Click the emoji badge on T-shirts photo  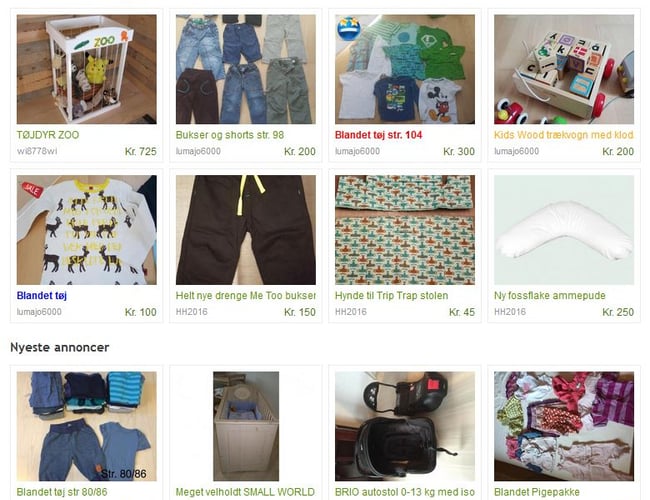(x=348, y=28)
